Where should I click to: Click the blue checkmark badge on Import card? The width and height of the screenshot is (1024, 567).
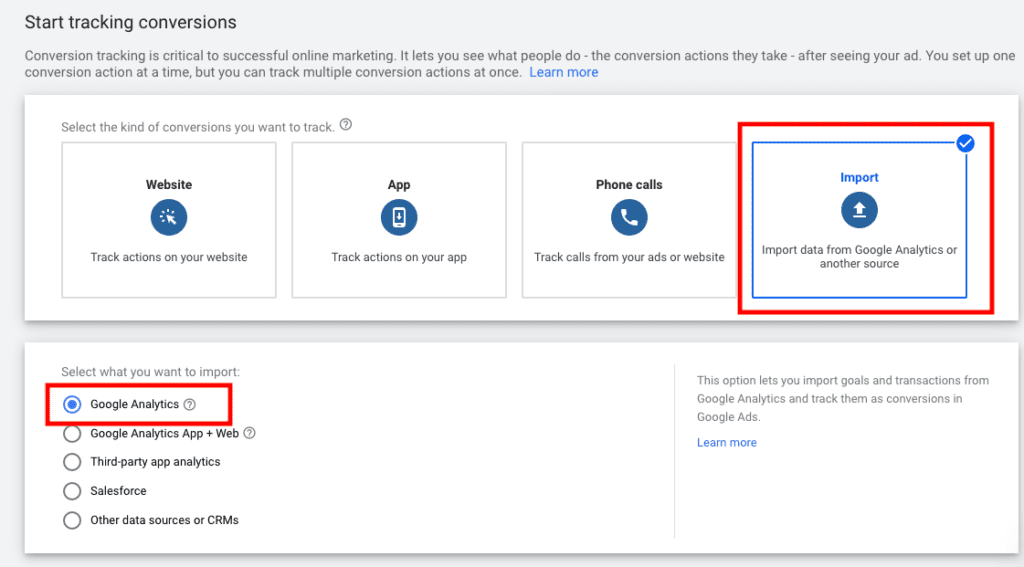click(x=965, y=143)
